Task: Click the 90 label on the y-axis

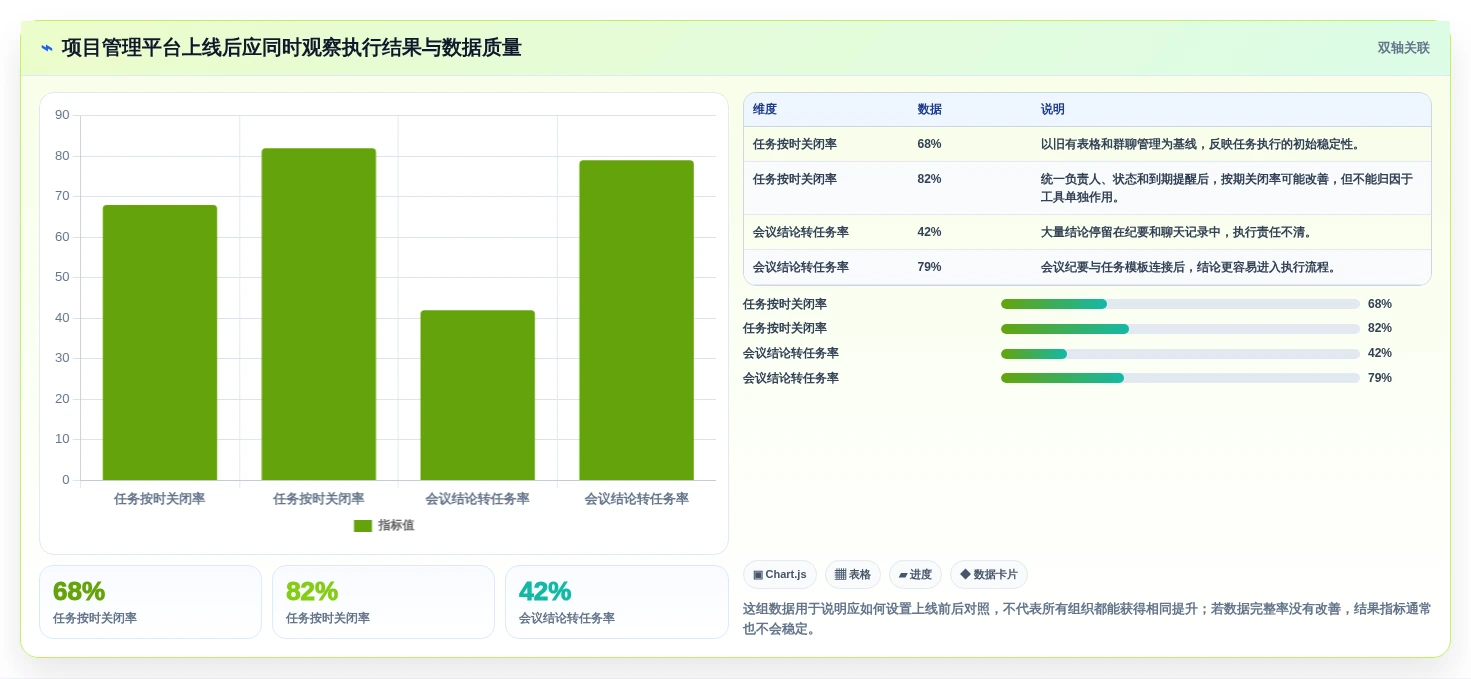Action: pyautogui.click(x=62, y=115)
